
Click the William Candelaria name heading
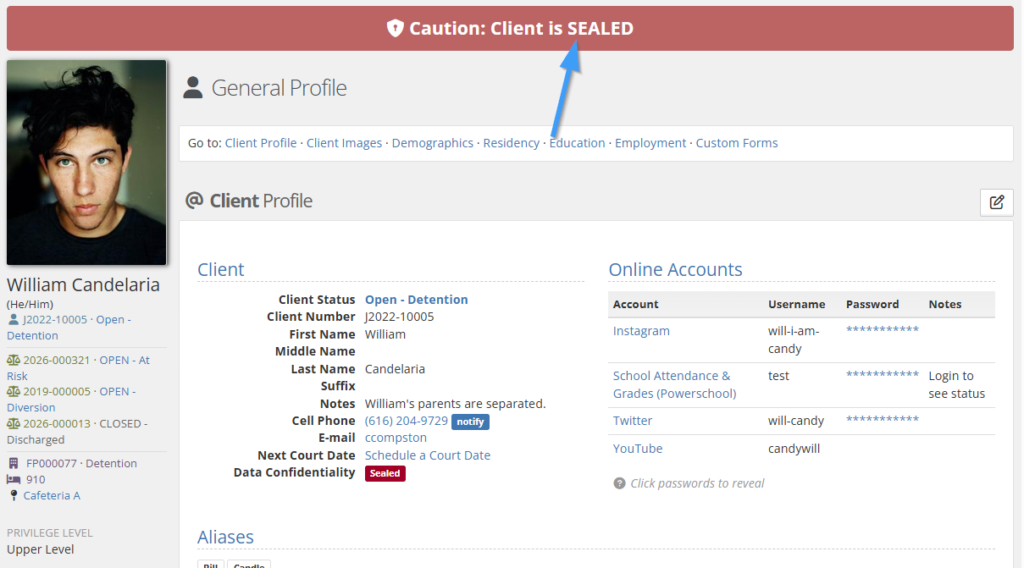pos(83,285)
